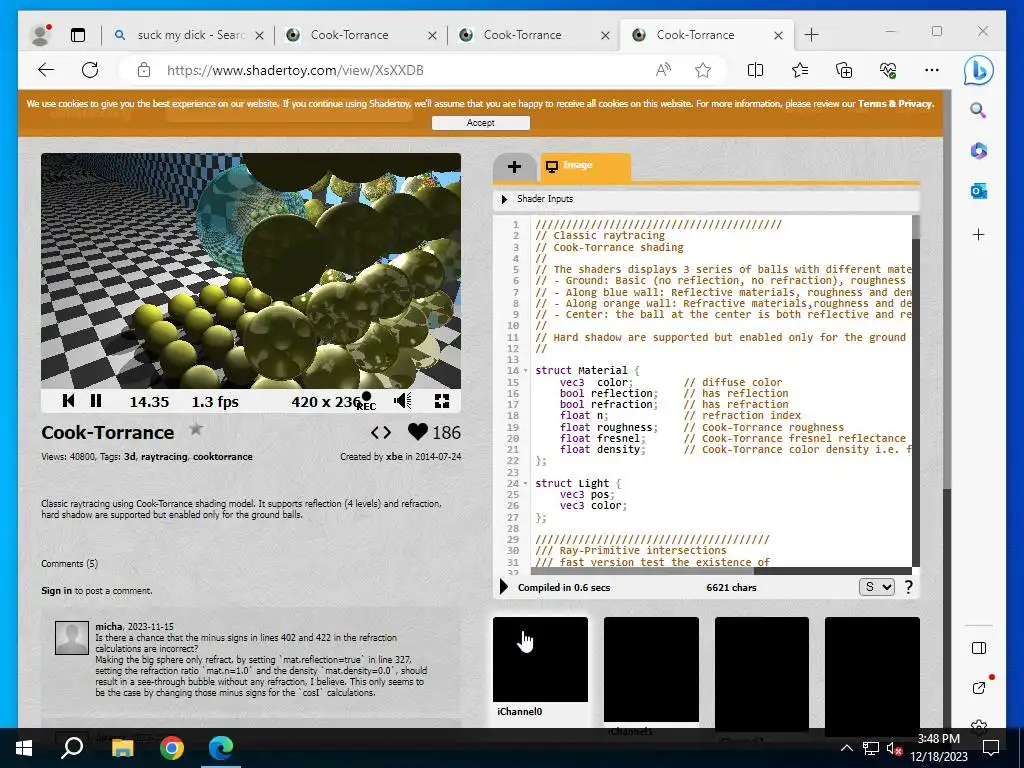Add page to favorites star
Screen dimensions: 1024x768
click(703, 70)
